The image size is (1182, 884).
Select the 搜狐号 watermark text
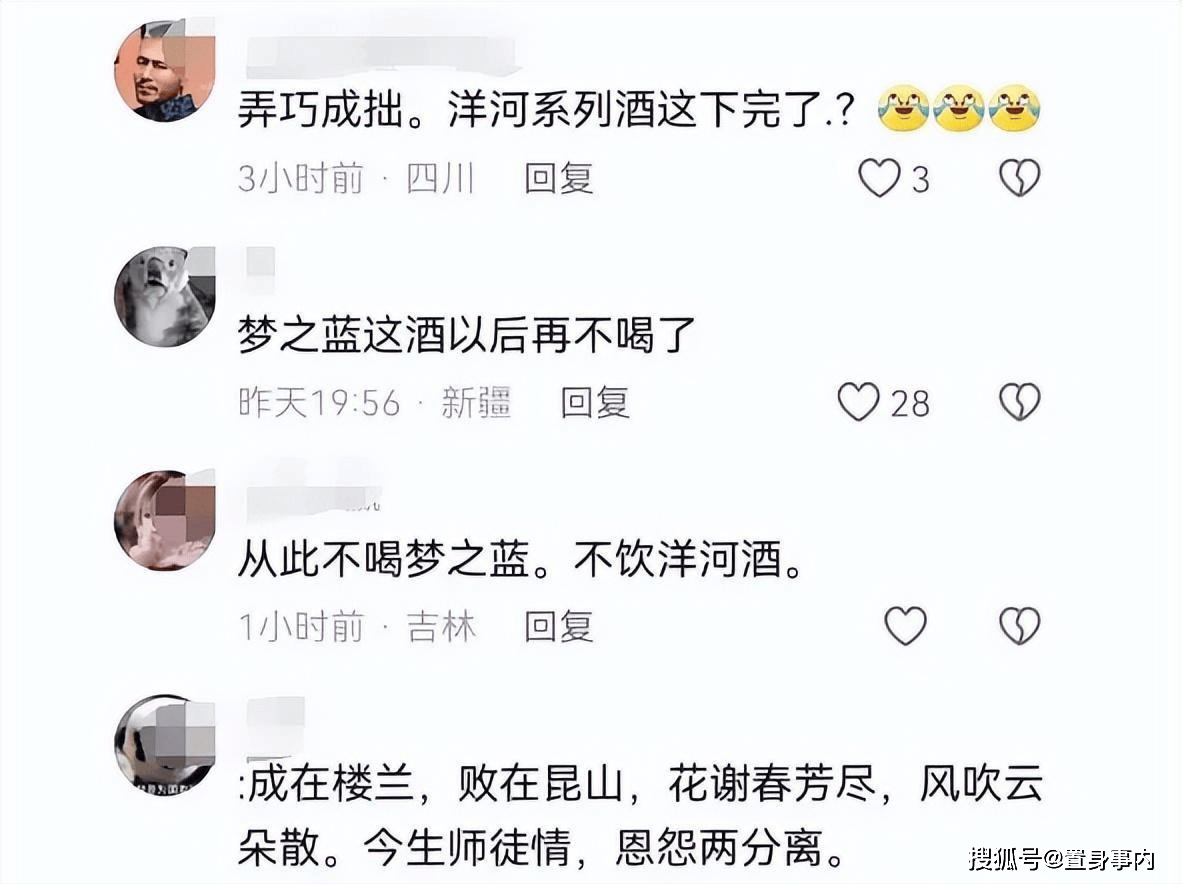pos(1061,858)
